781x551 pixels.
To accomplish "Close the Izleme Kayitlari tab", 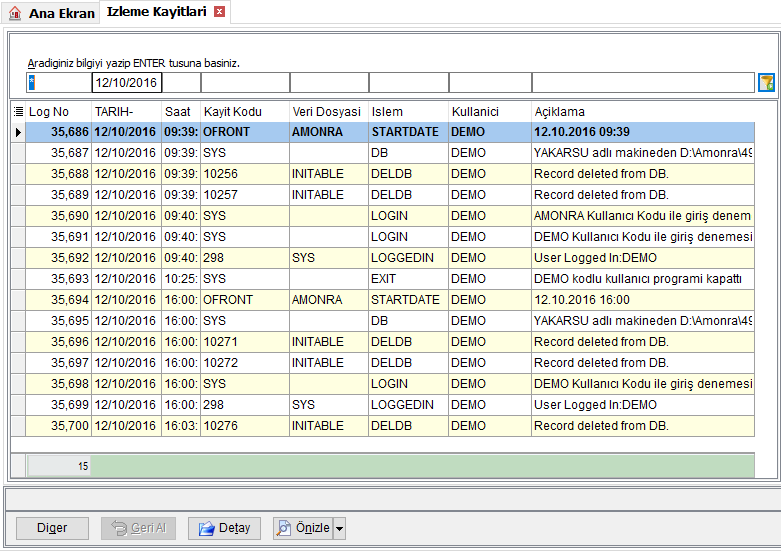I will coord(219,11).
